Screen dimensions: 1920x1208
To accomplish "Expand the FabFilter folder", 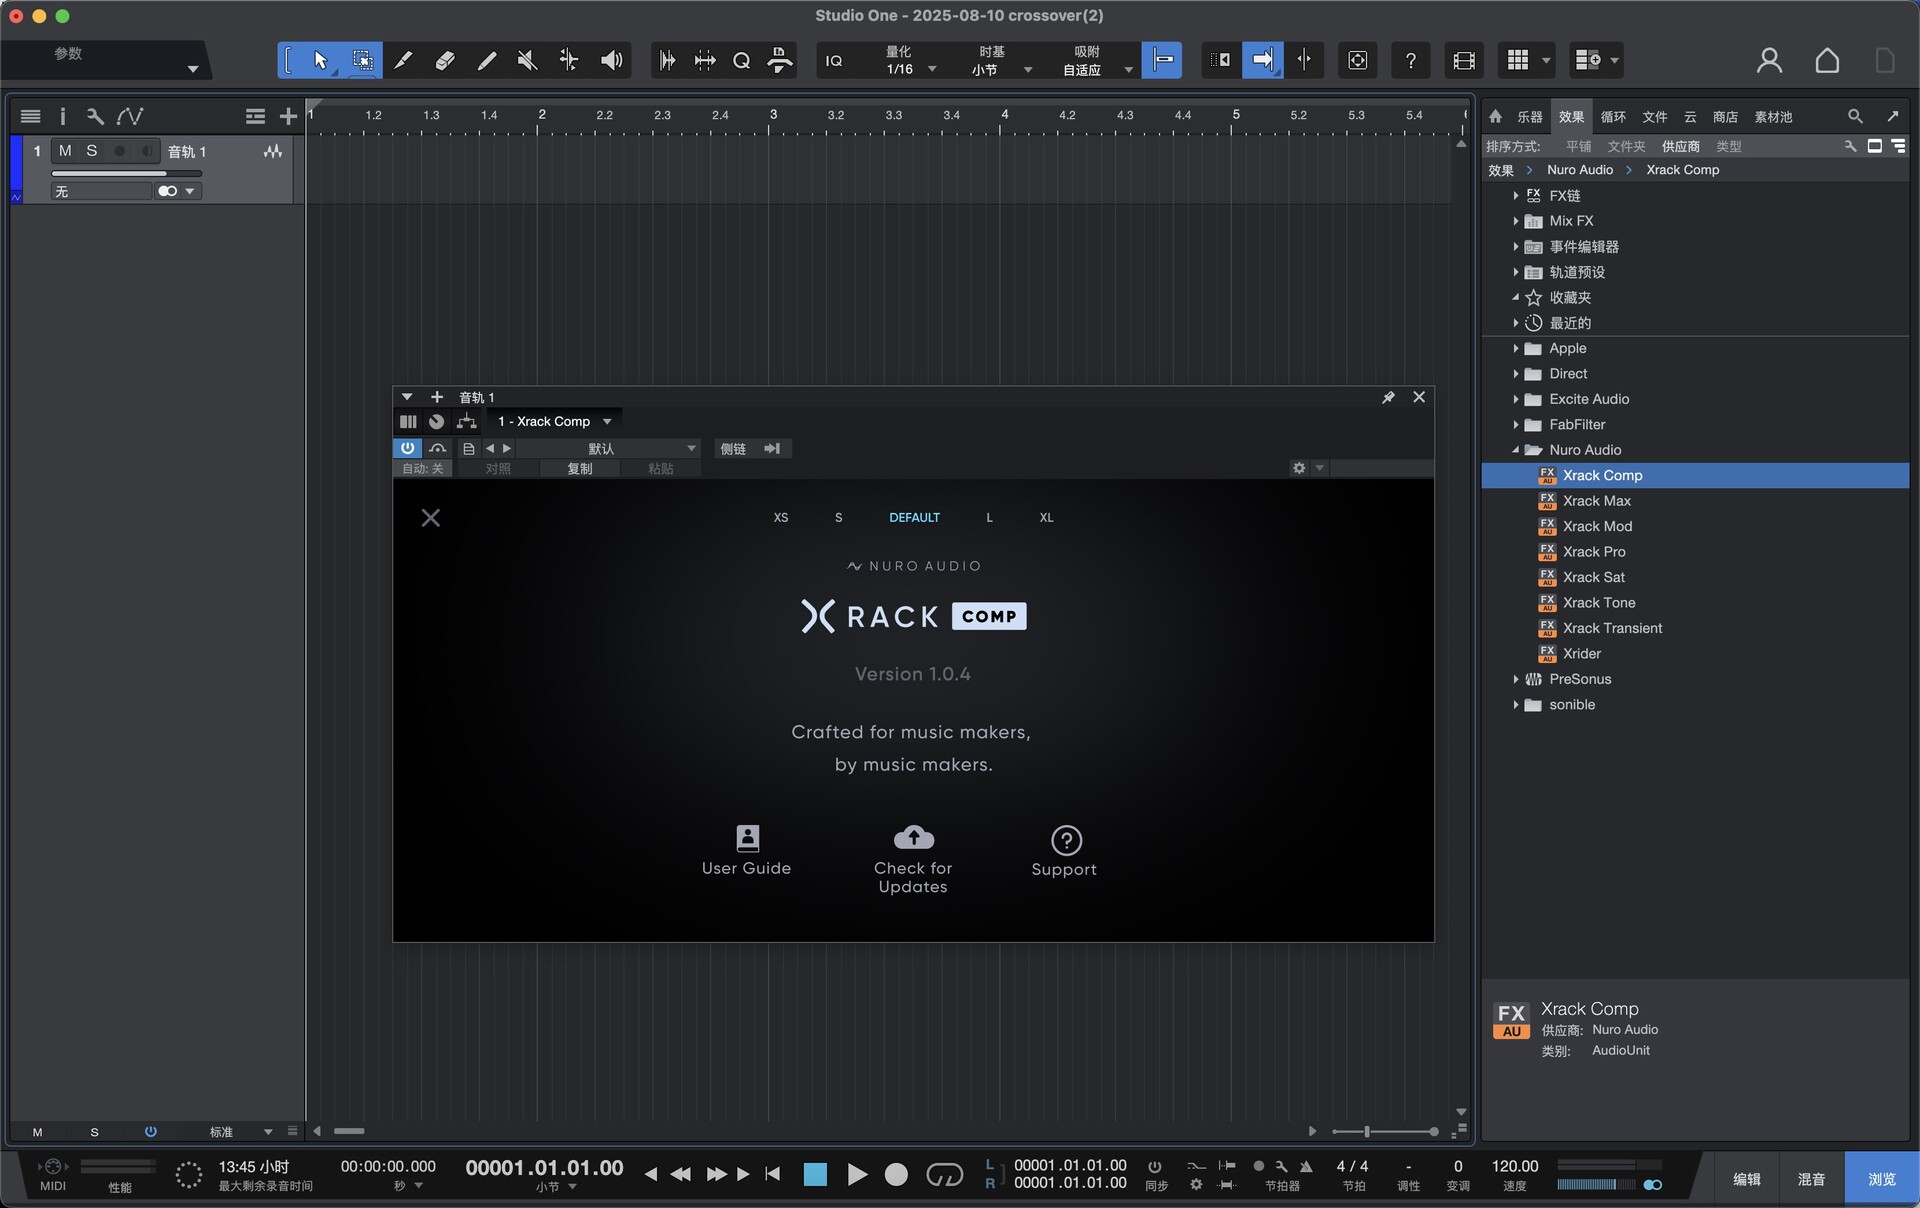I will click(1516, 424).
